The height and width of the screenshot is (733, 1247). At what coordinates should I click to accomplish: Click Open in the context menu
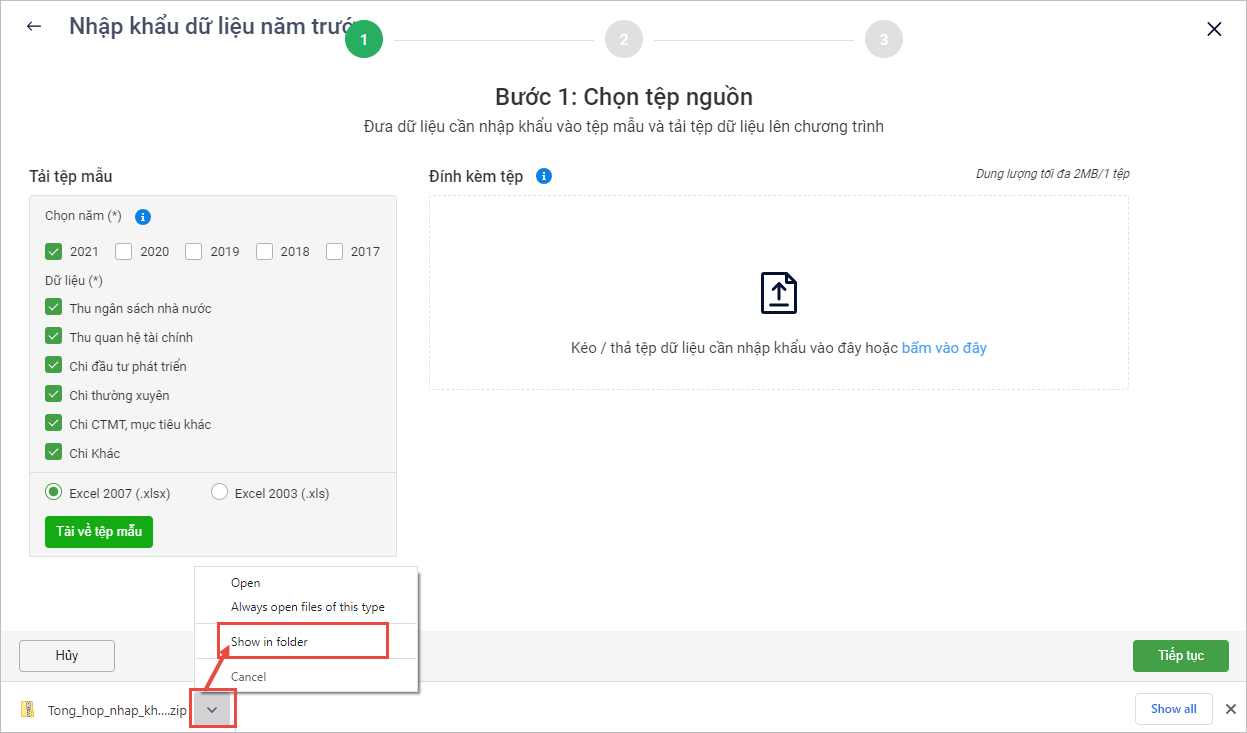[x=245, y=583]
